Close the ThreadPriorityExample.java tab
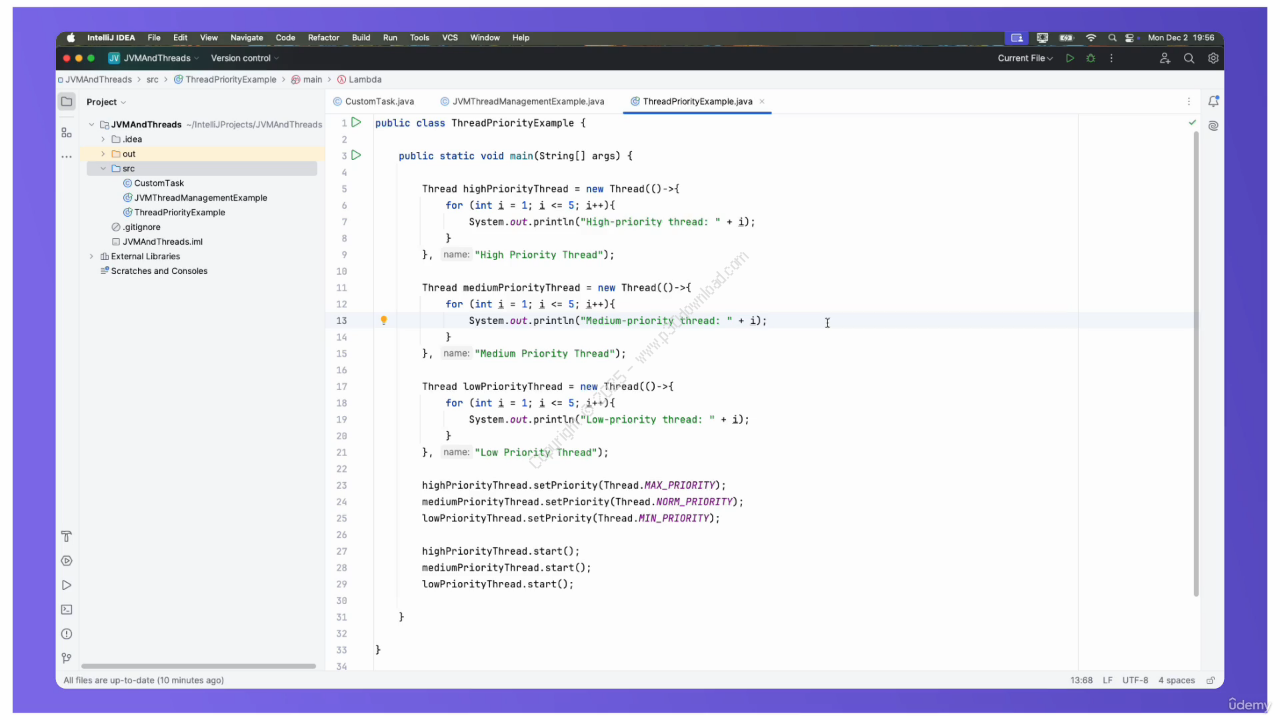Viewport: 1280px width, 720px height. (x=762, y=101)
